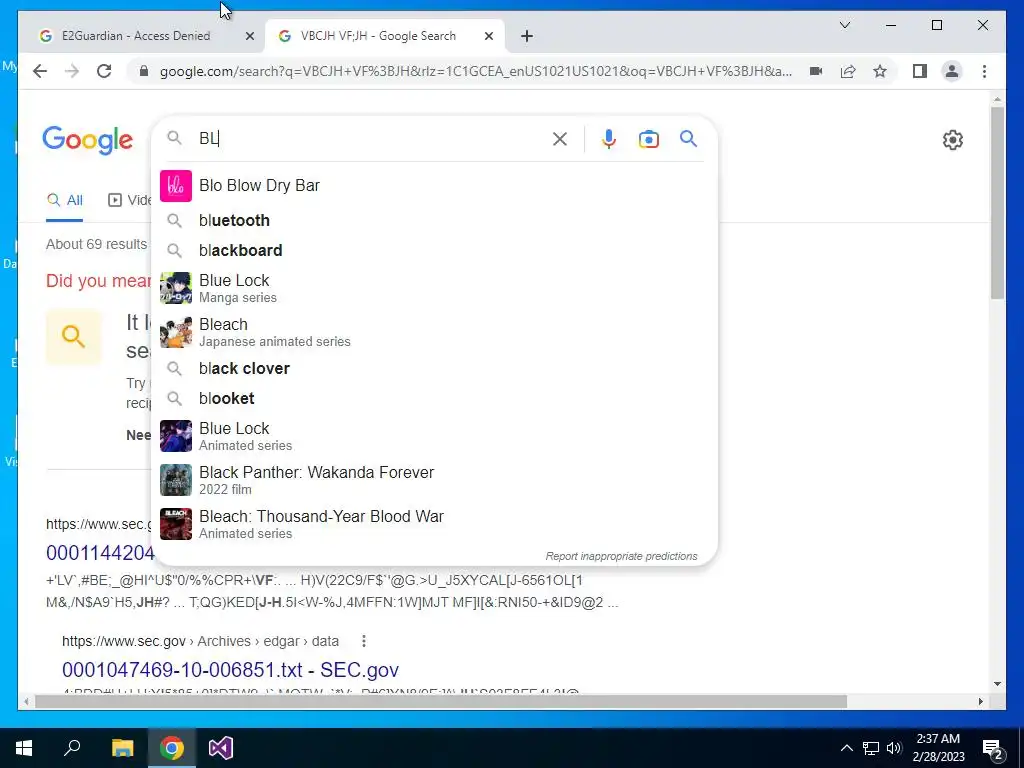Click the Google logo
Screen dimensions: 1024x768
pyautogui.click(x=88, y=140)
